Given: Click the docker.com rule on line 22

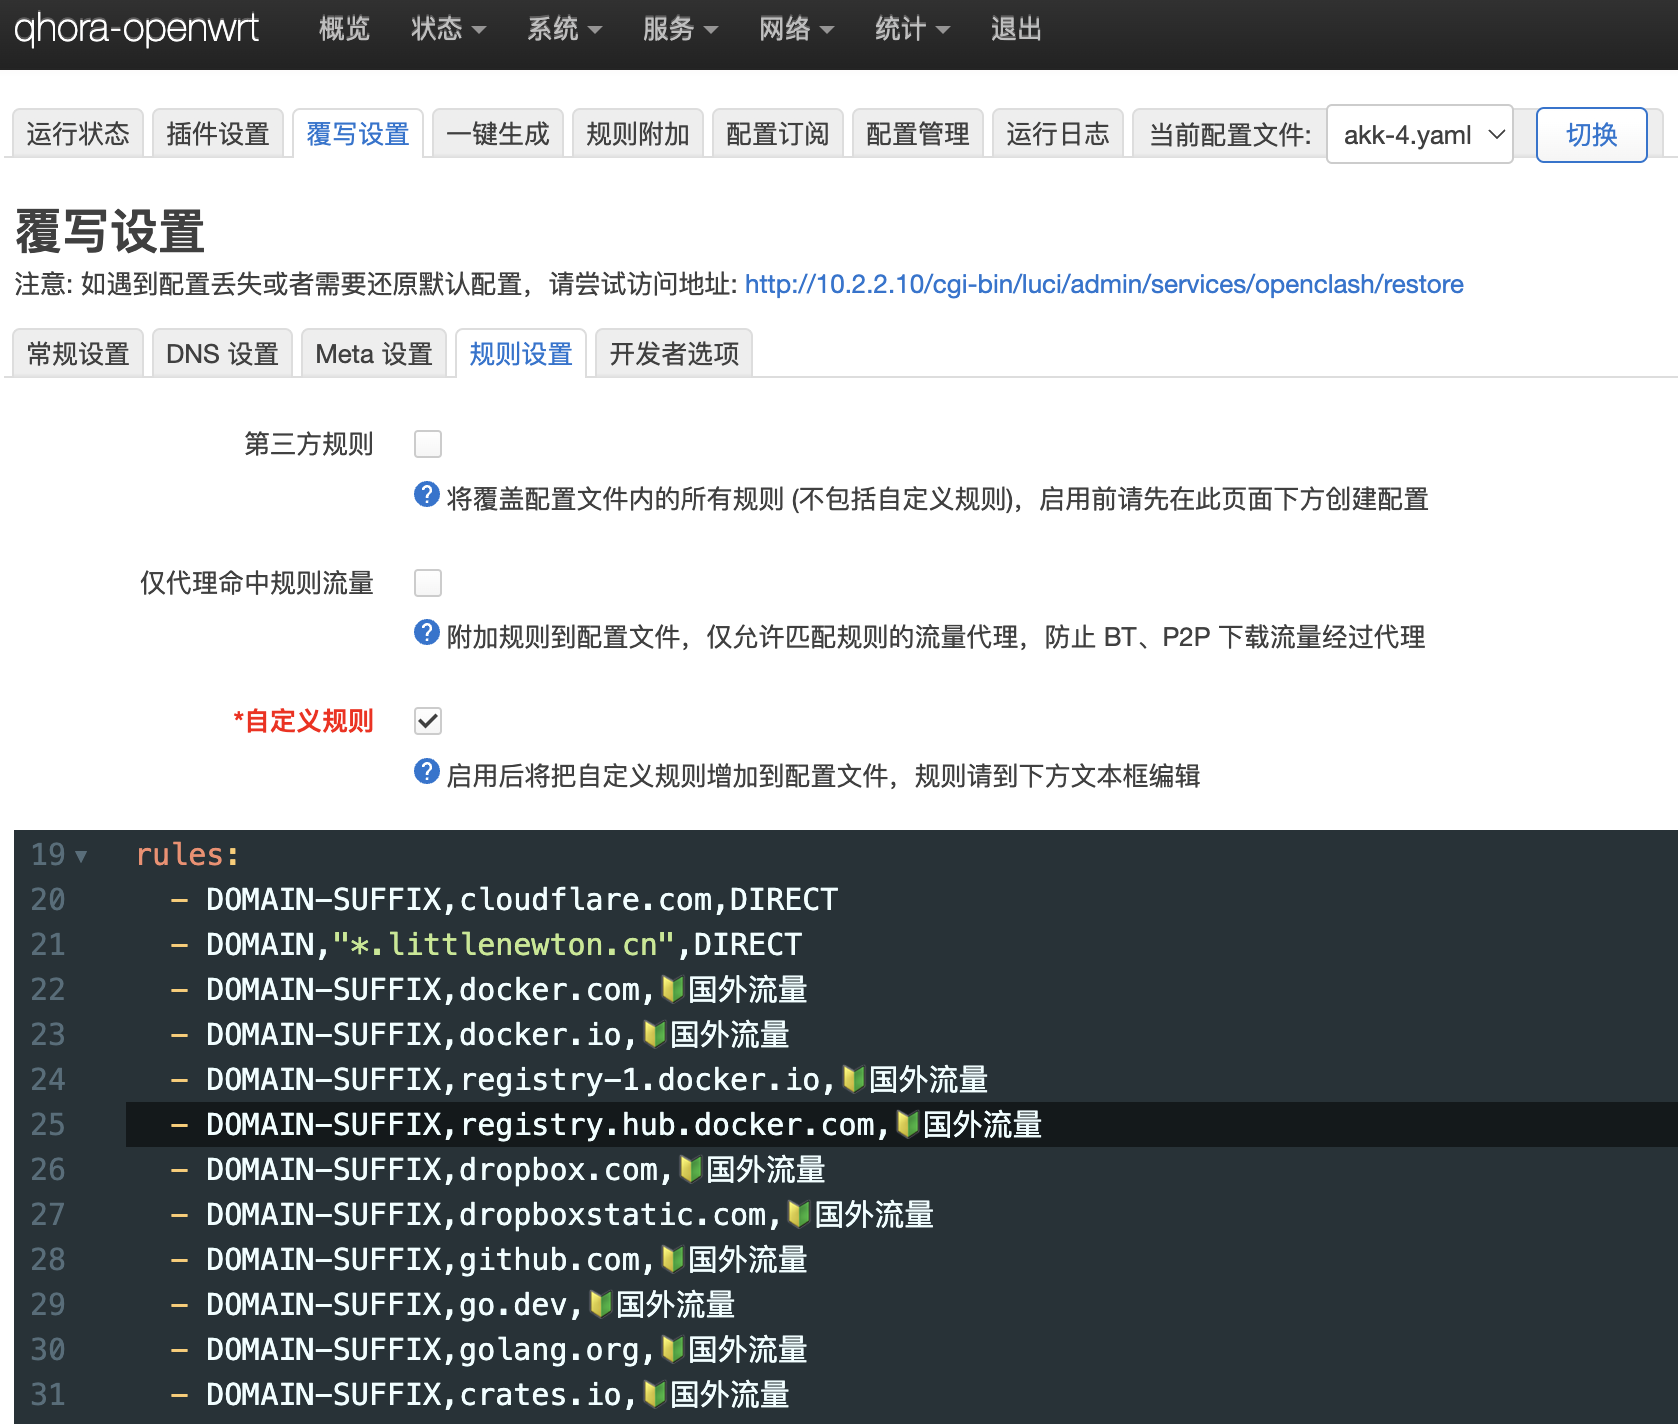Looking at the screenshot, I should coord(489,990).
